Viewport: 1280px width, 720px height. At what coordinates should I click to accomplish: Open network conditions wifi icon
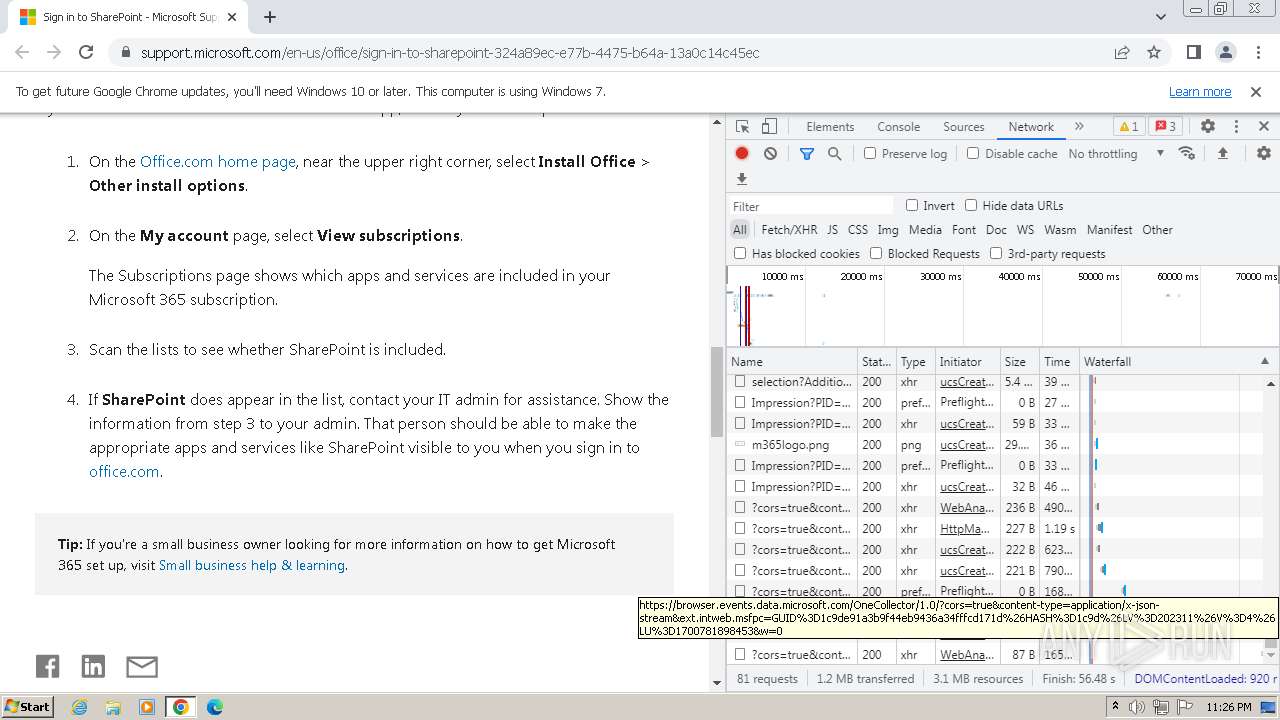(1187, 153)
